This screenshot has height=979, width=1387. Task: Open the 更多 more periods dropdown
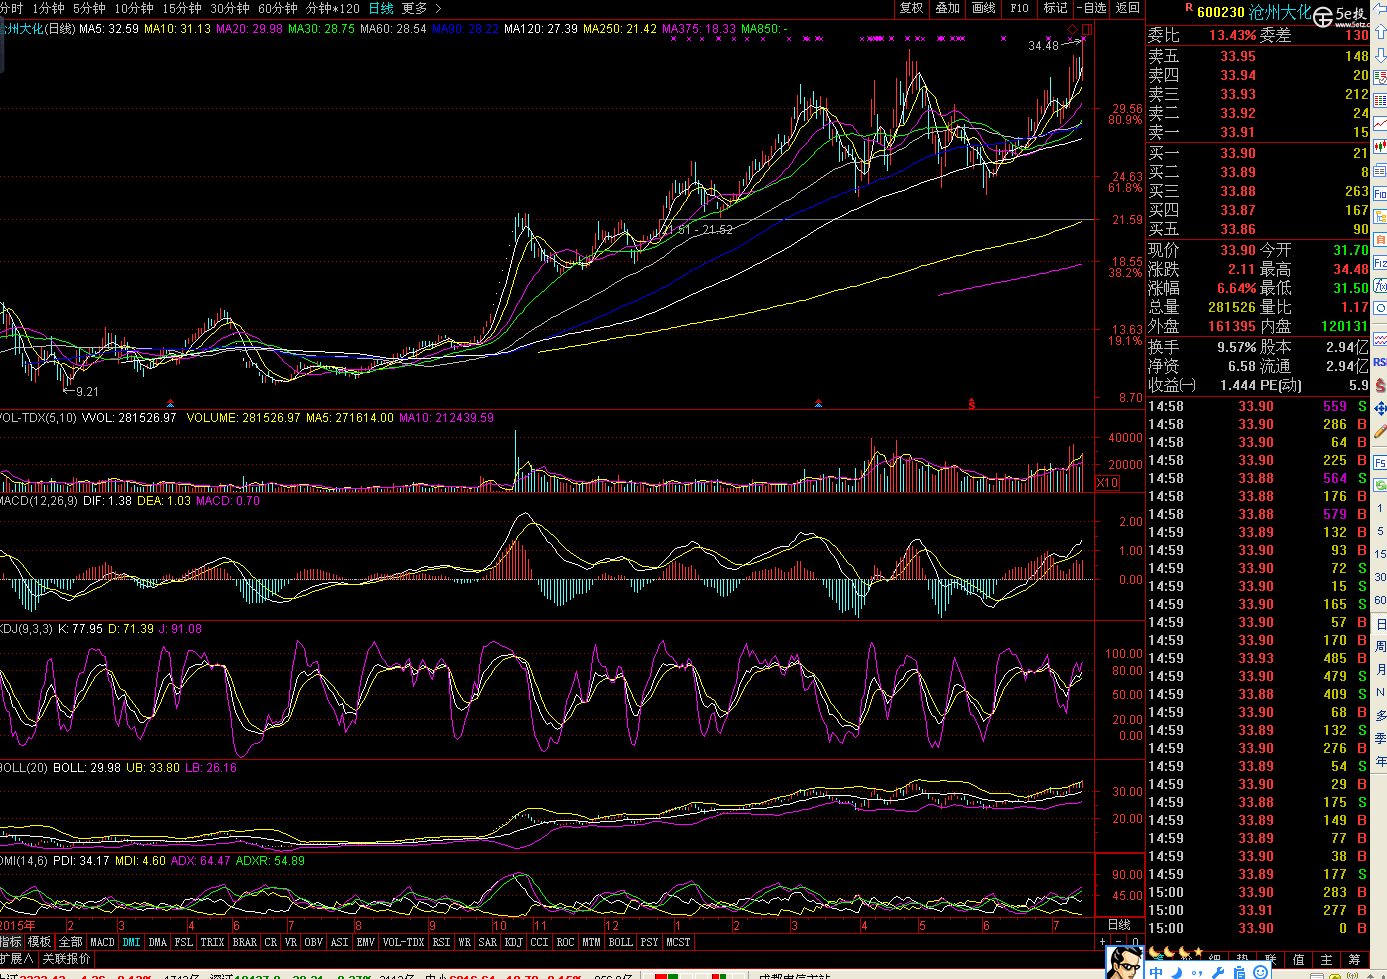point(414,8)
